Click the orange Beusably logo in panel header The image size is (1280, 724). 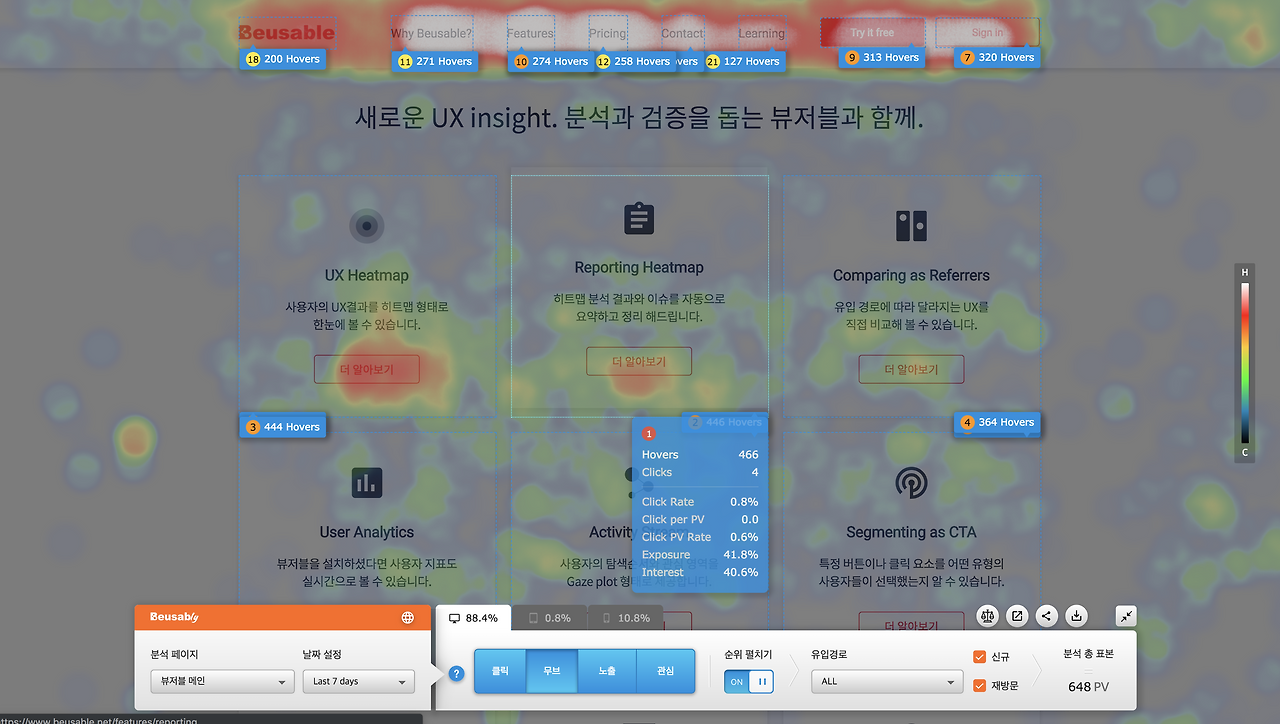coord(175,617)
